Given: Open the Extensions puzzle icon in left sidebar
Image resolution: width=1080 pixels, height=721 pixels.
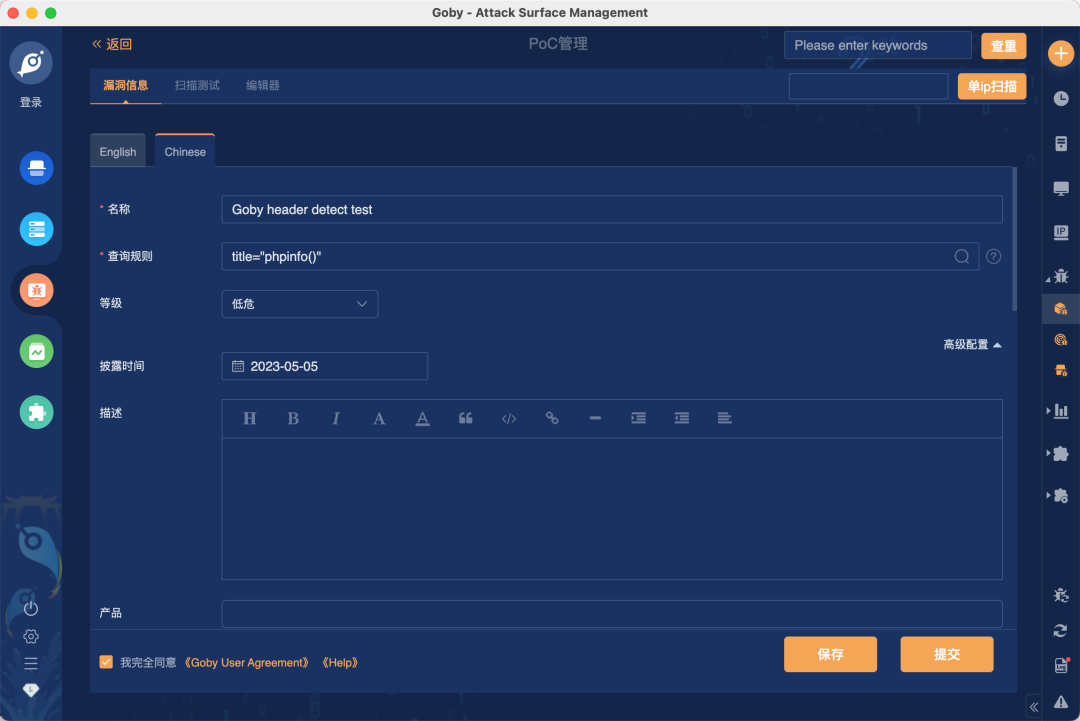Looking at the screenshot, I should click(37, 412).
